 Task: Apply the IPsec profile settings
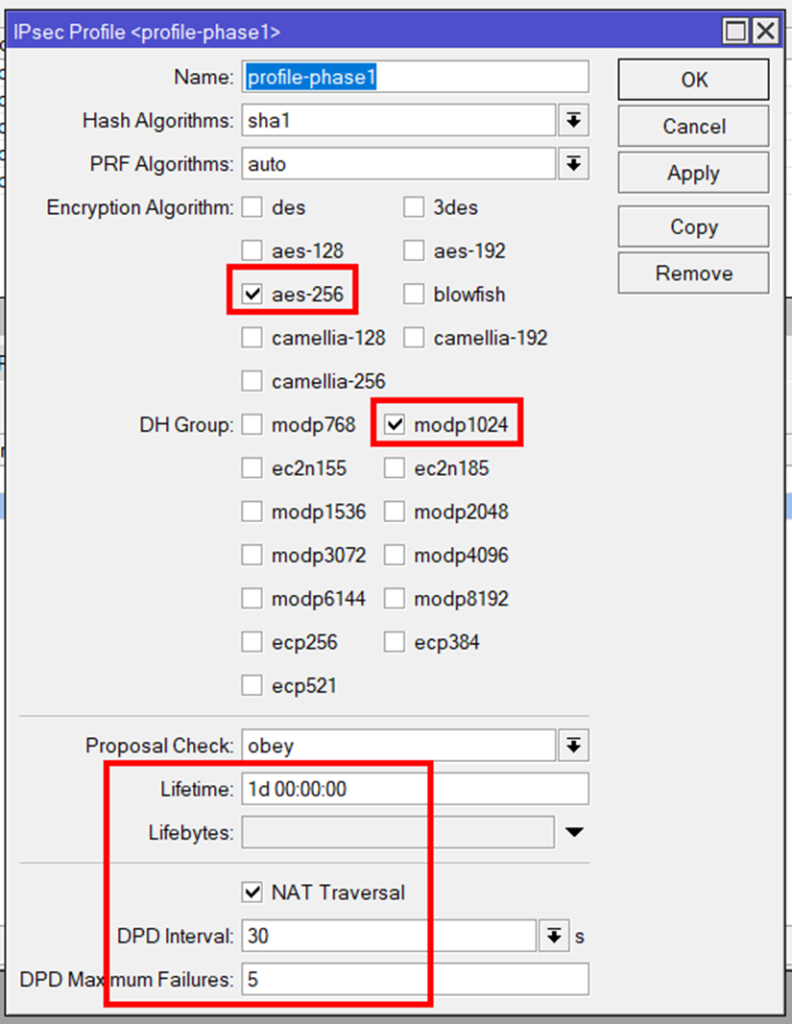(693, 173)
